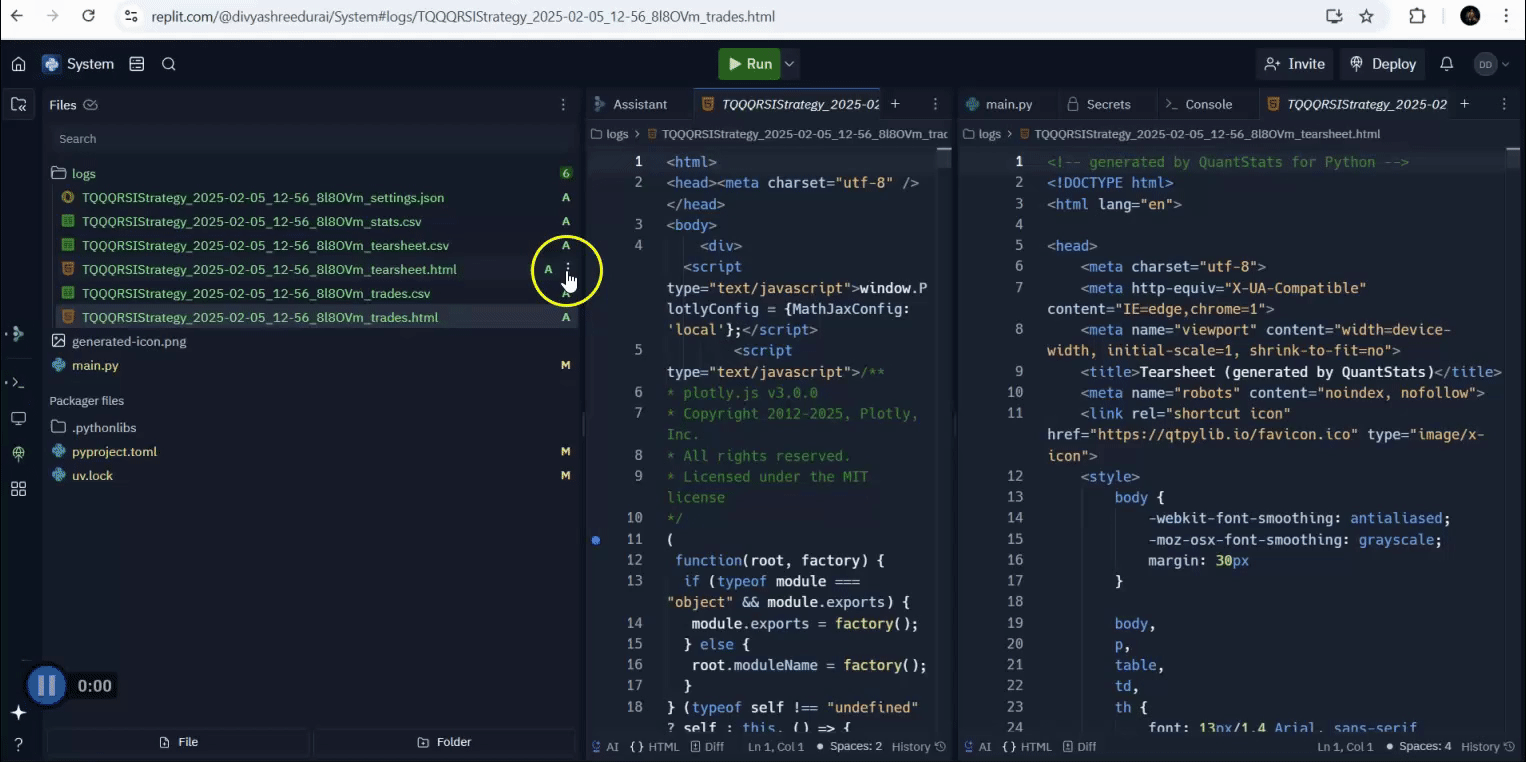This screenshot has height=762, width=1526.
Task: Open the monitor icon in left sidebar
Action: click(18, 418)
